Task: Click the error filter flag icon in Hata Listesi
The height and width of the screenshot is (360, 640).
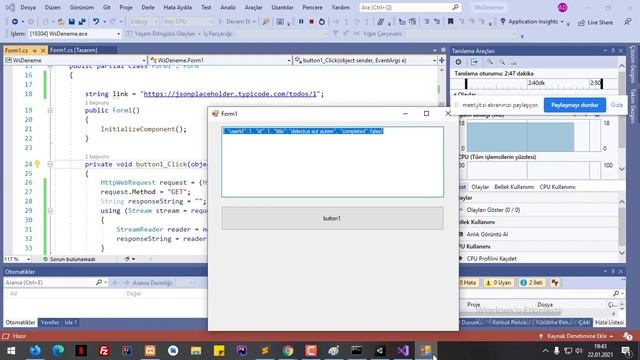Action: 555,282
